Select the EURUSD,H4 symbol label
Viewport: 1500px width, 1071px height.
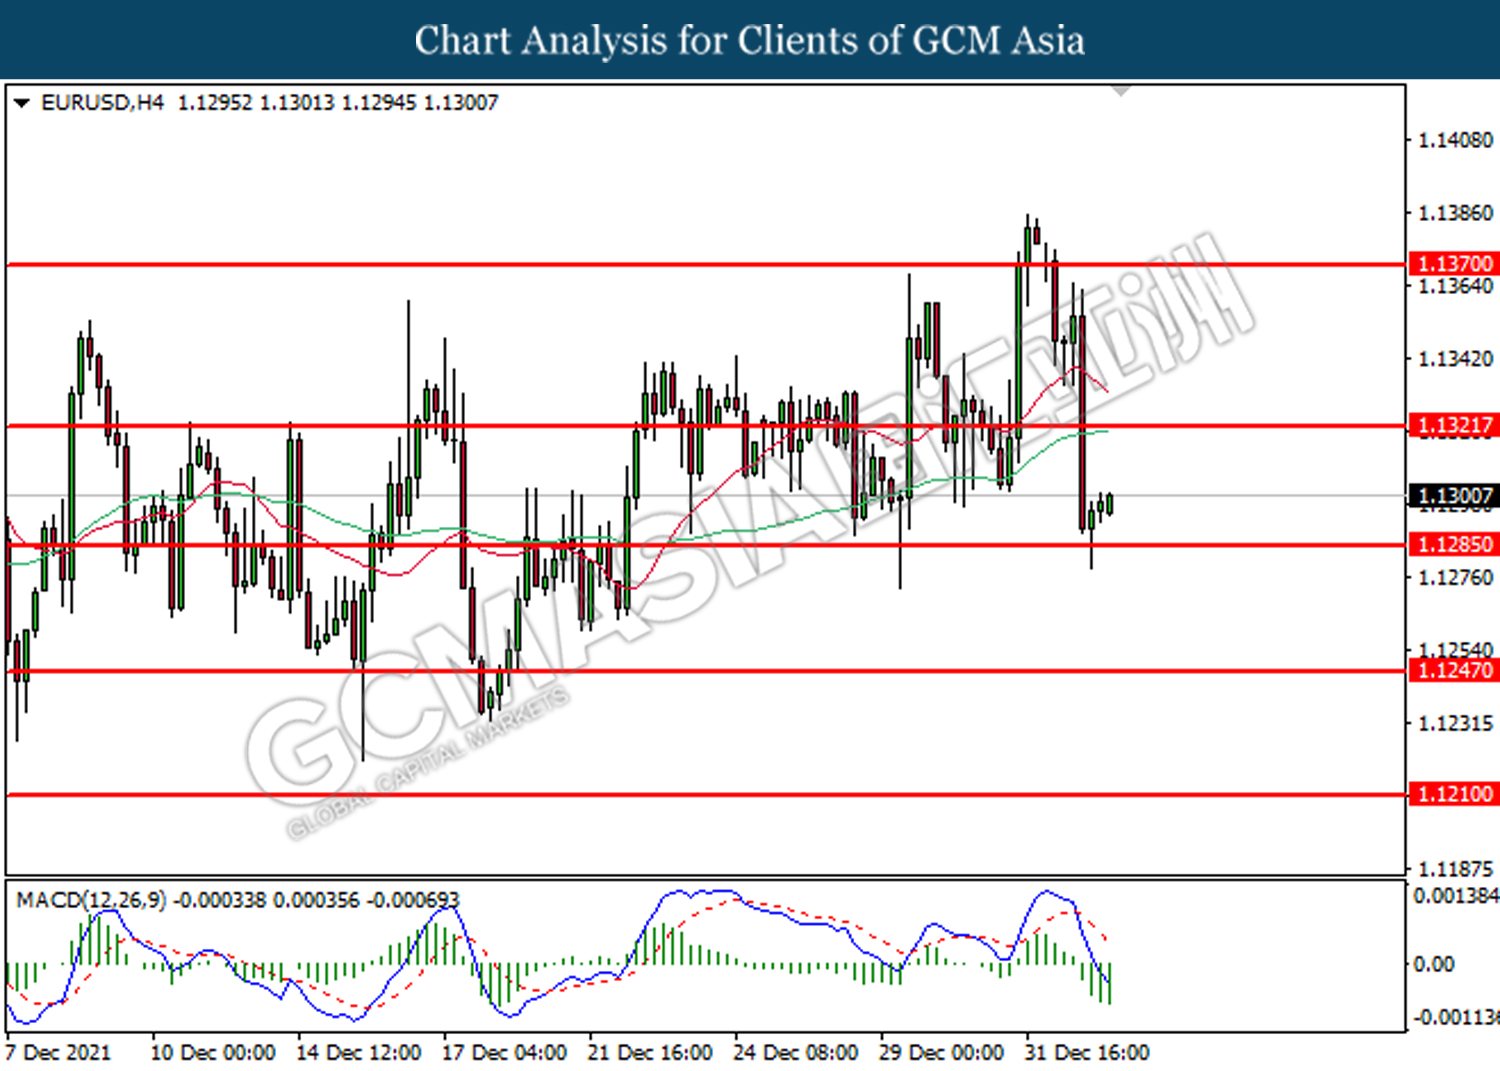pyautogui.click(x=102, y=103)
